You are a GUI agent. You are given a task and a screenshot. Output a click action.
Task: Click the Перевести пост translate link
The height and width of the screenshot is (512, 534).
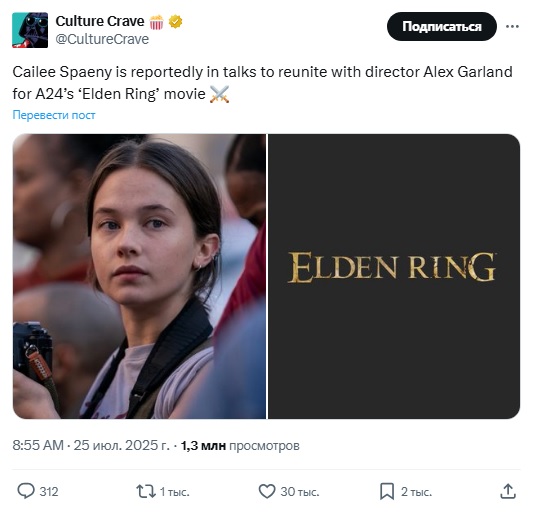pyautogui.click(x=54, y=115)
